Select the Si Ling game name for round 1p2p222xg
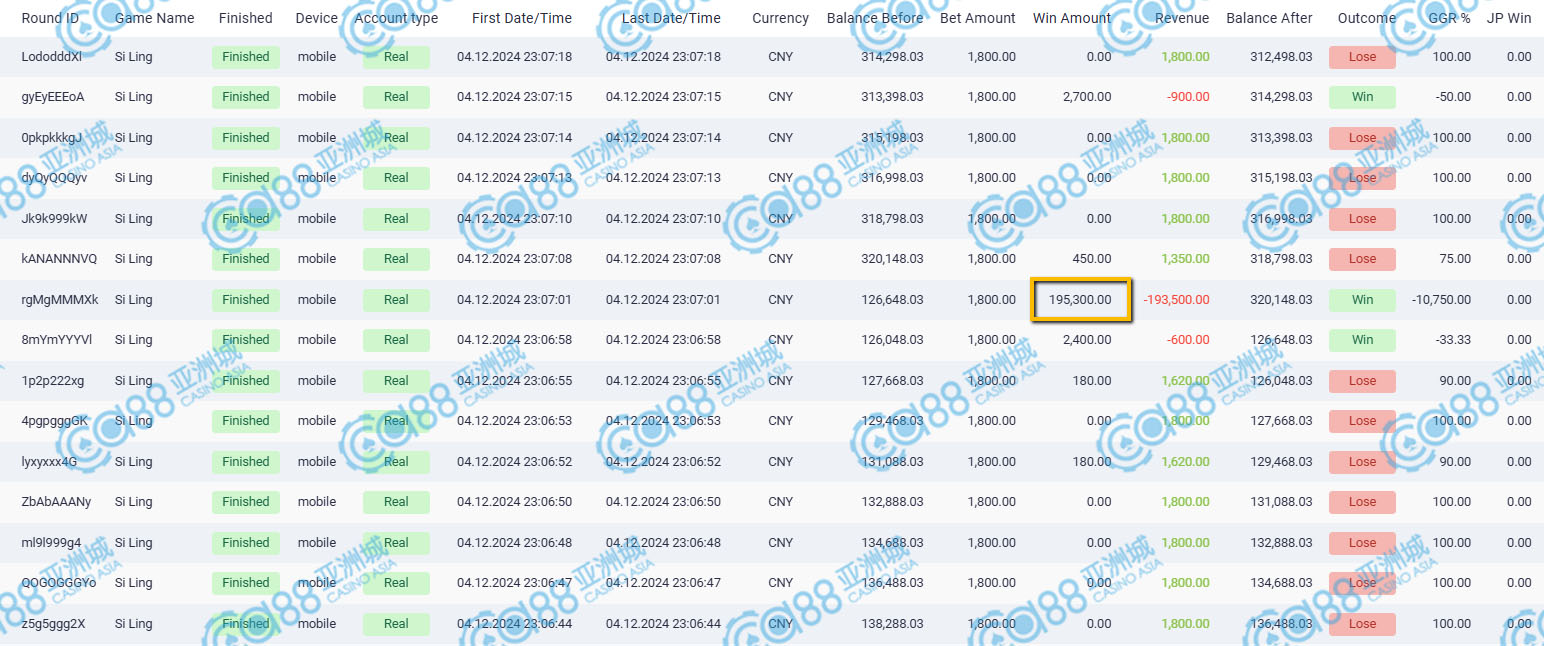Image resolution: width=1544 pixels, height=646 pixels. point(134,381)
